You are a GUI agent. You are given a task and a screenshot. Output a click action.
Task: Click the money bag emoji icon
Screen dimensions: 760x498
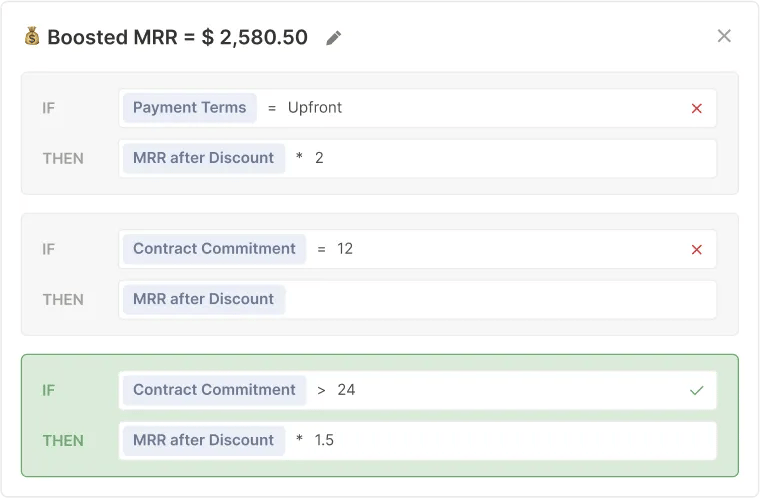(32, 36)
